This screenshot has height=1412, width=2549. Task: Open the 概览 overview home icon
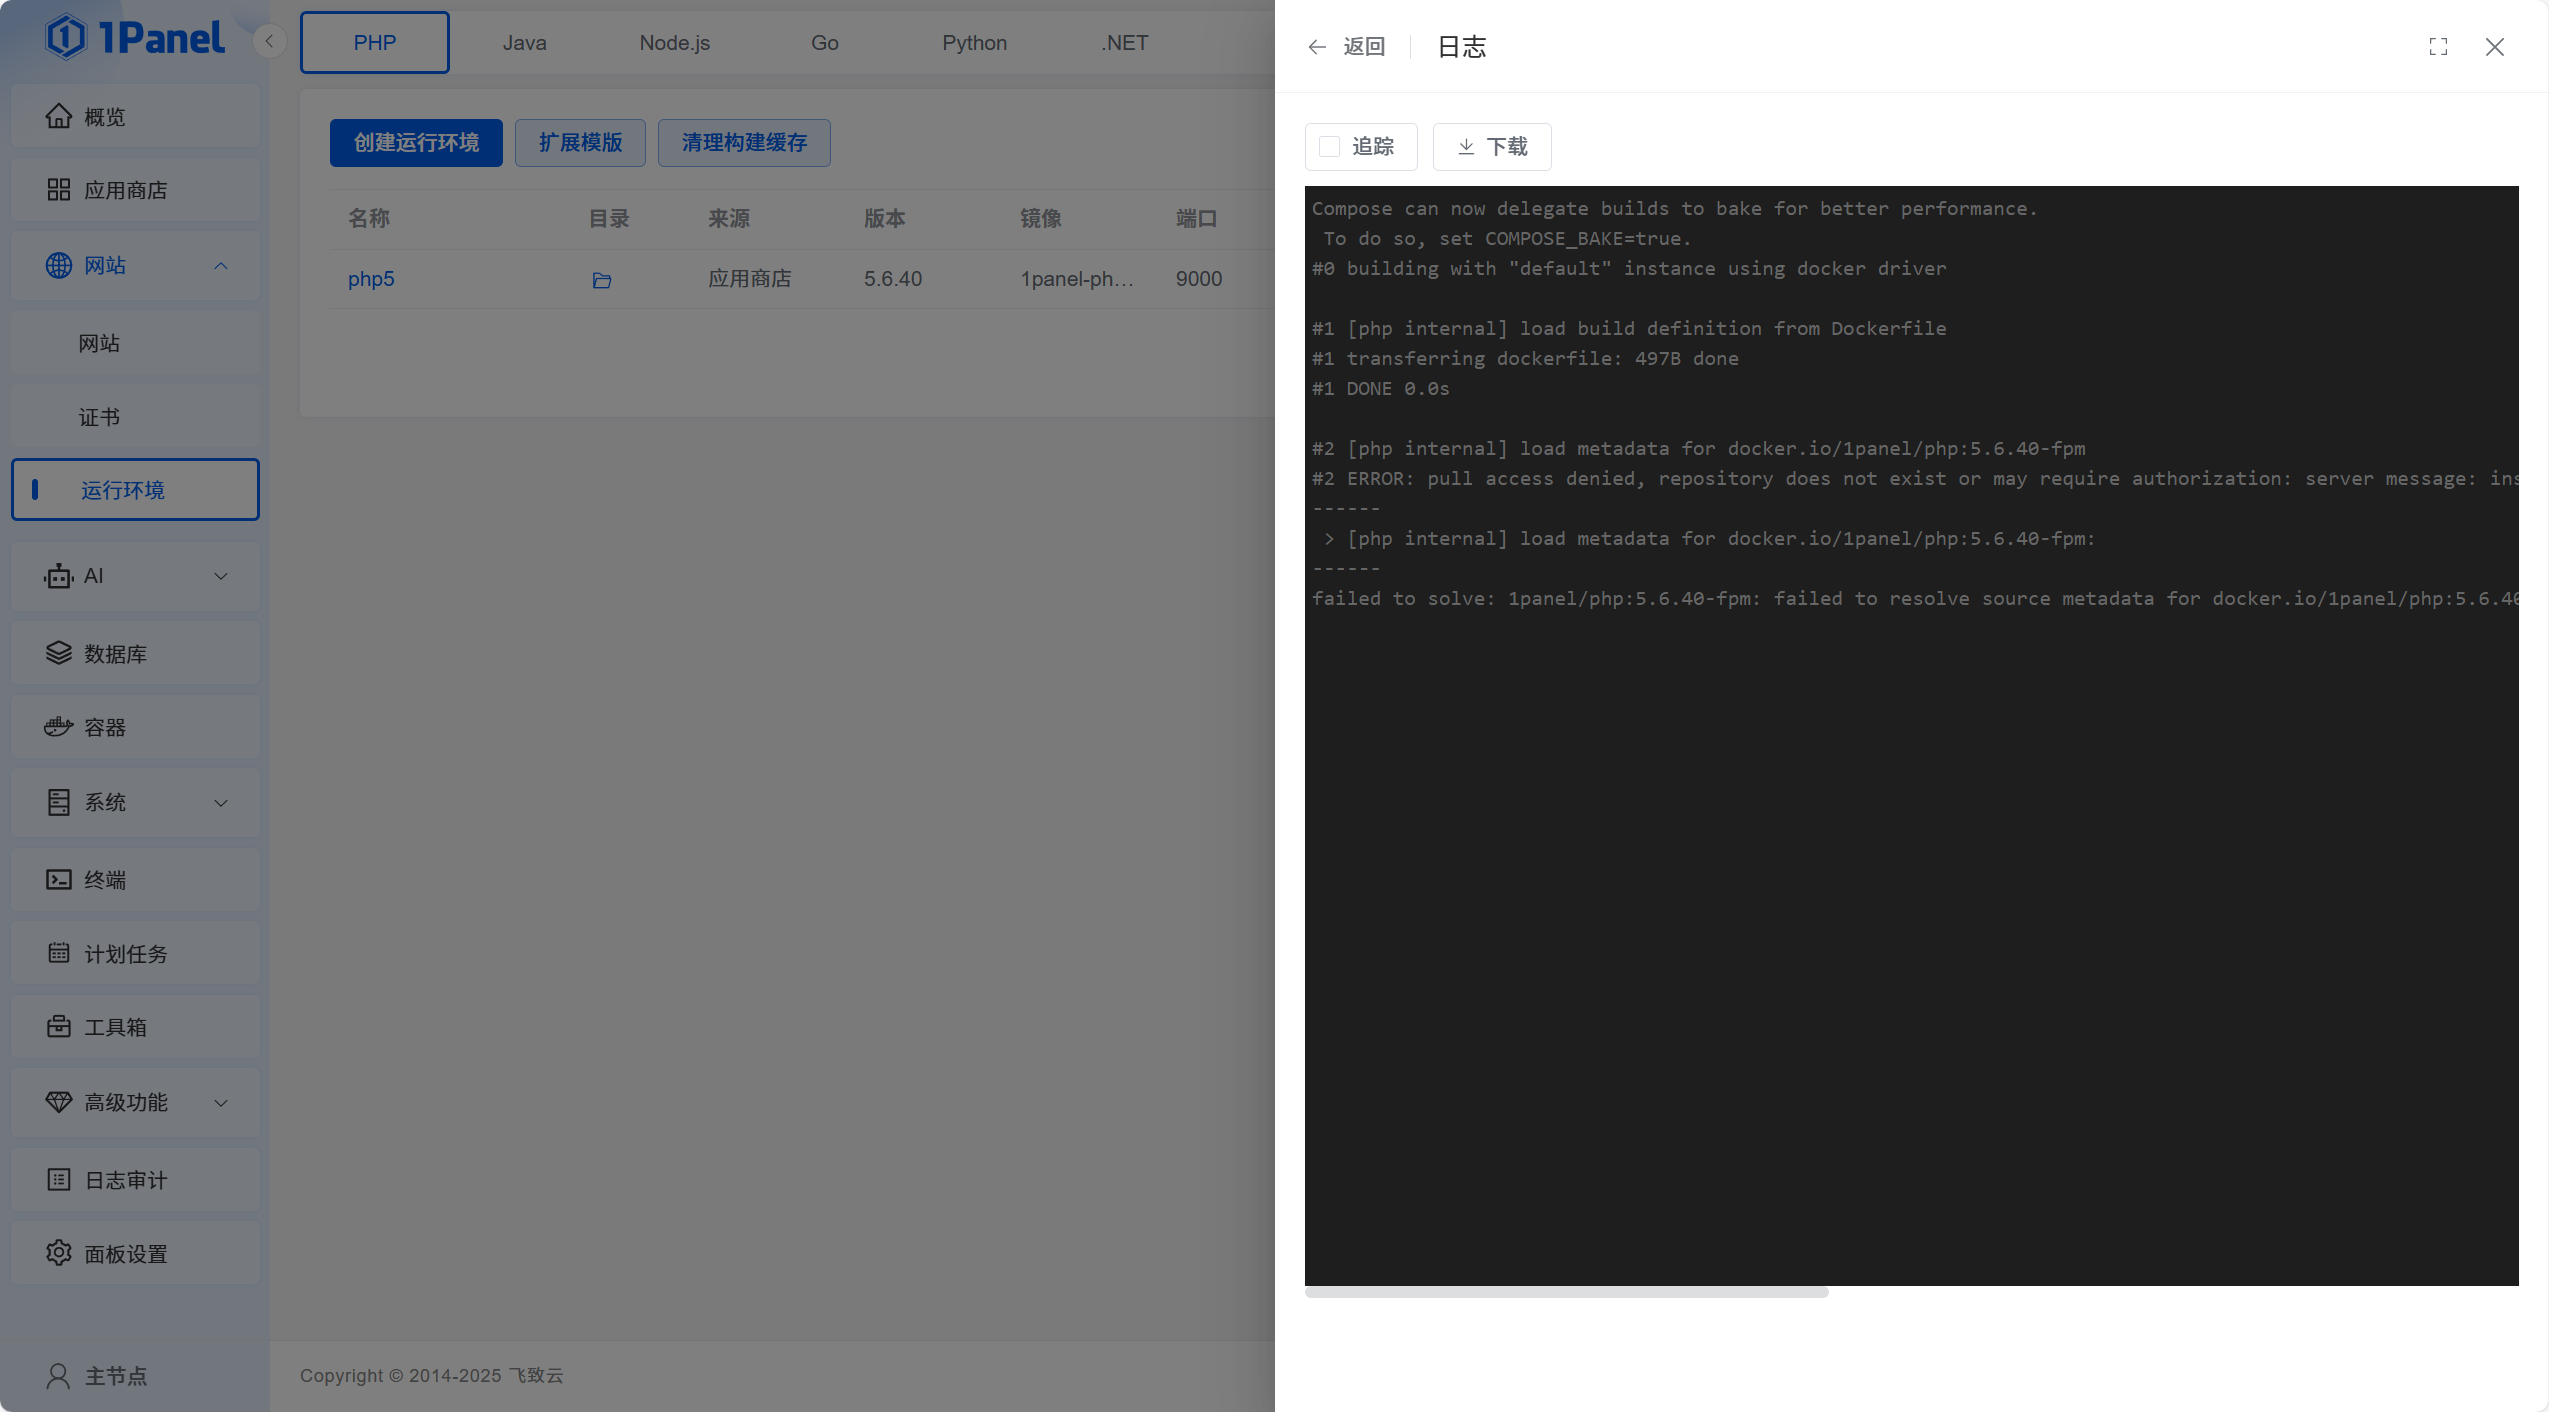click(x=59, y=117)
